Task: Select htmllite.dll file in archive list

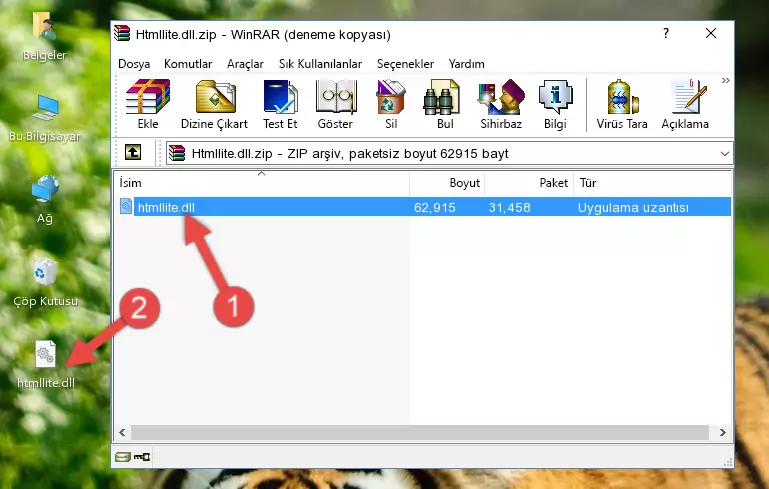Action: pos(166,207)
